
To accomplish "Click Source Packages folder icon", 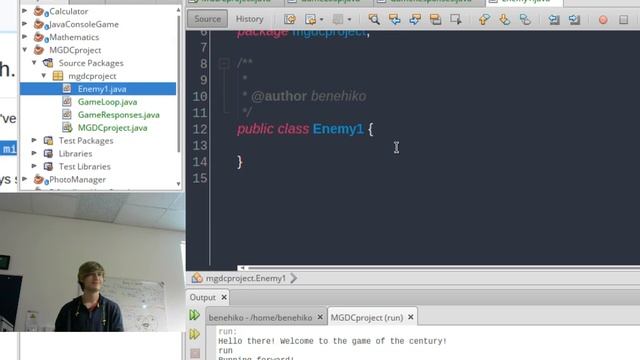I will (x=48, y=63).
